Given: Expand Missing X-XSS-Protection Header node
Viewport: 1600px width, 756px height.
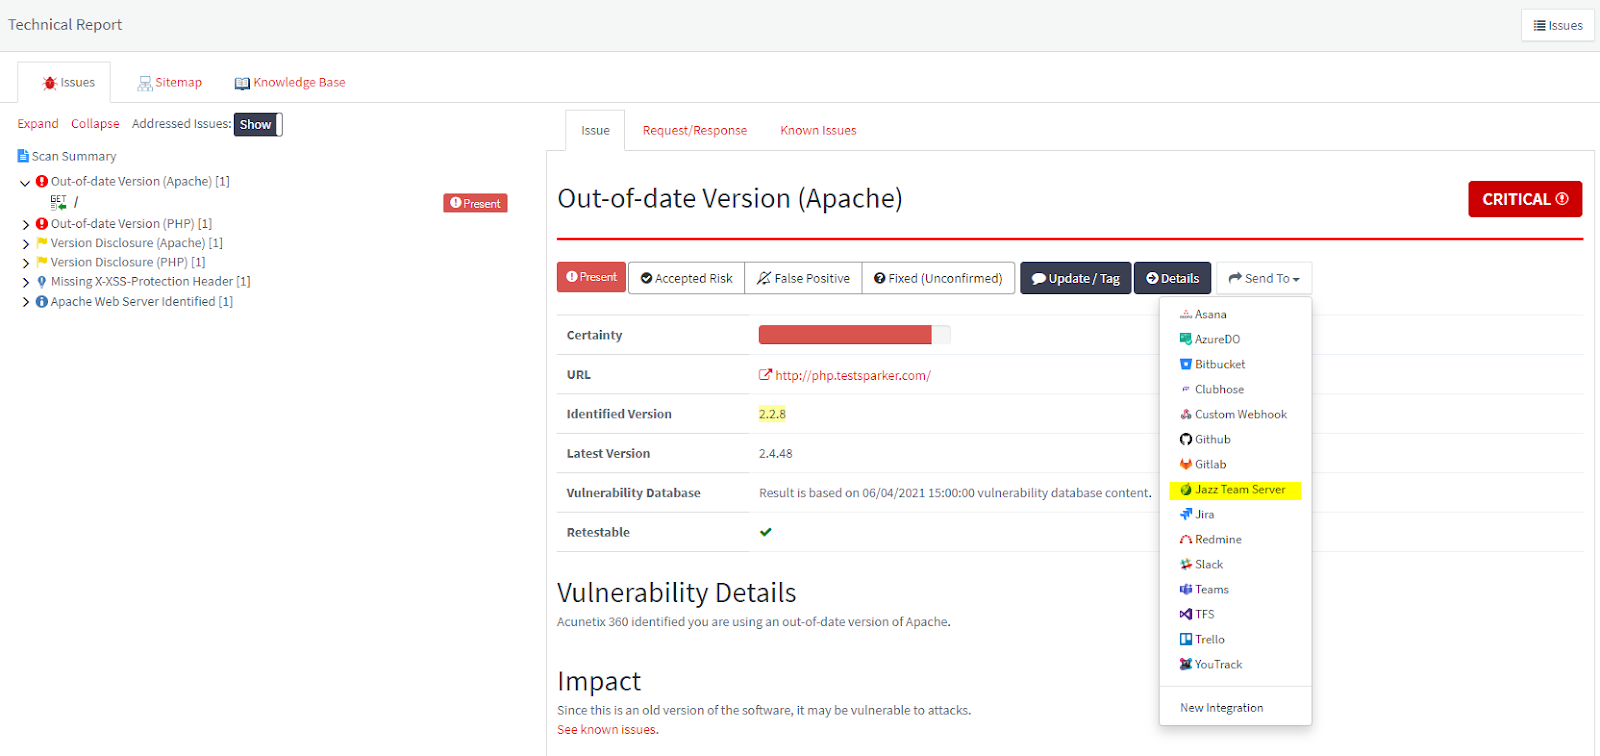Looking at the screenshot, I should coord(25,283).
